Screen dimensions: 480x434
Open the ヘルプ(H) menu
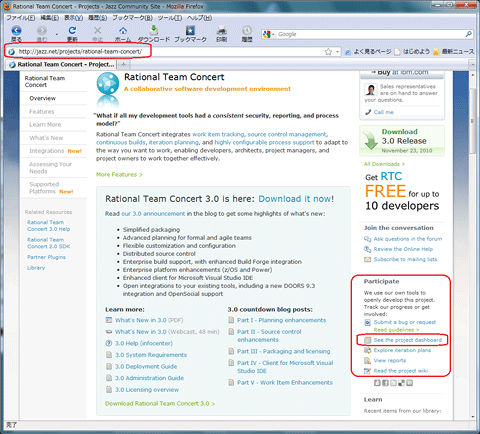[199, 18]
